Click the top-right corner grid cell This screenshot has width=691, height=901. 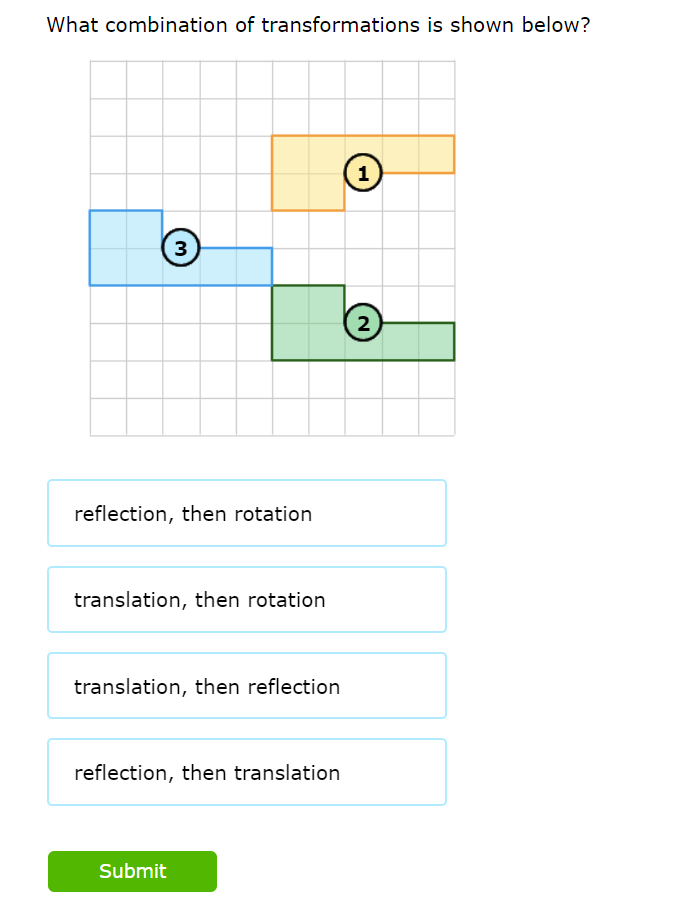436,80
